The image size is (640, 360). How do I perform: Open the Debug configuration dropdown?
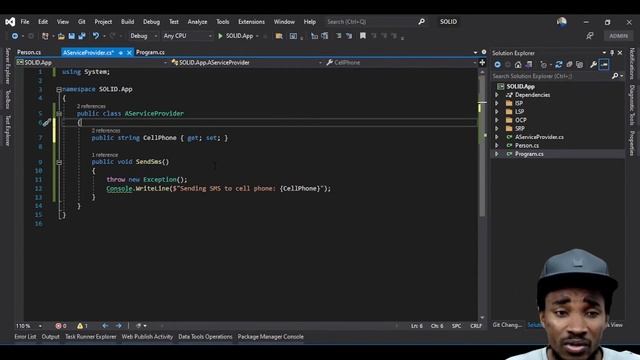click(x=143, y=36)
